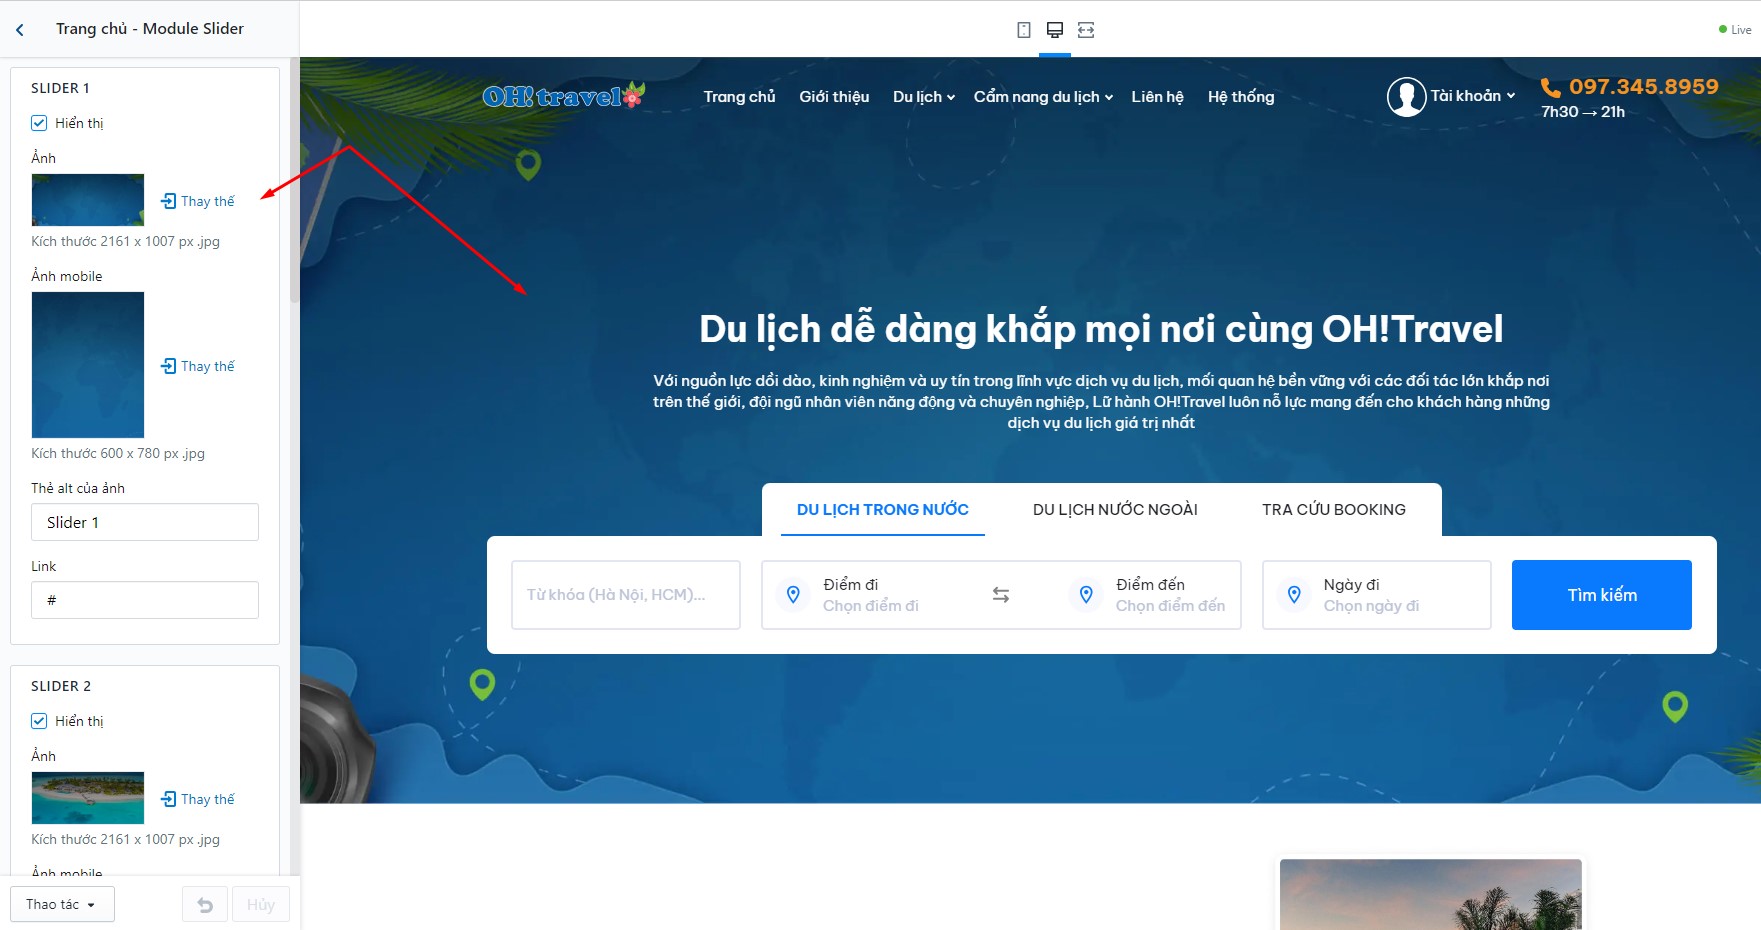The width and height of the screenshot is (1761, 930).
Task: Focus the Link field containing #
Action: 145,600
